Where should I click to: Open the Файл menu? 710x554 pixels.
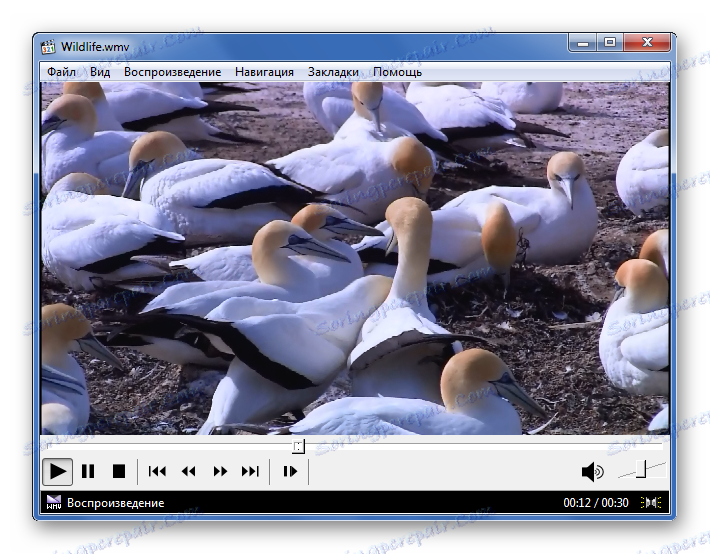coord(61,72)
